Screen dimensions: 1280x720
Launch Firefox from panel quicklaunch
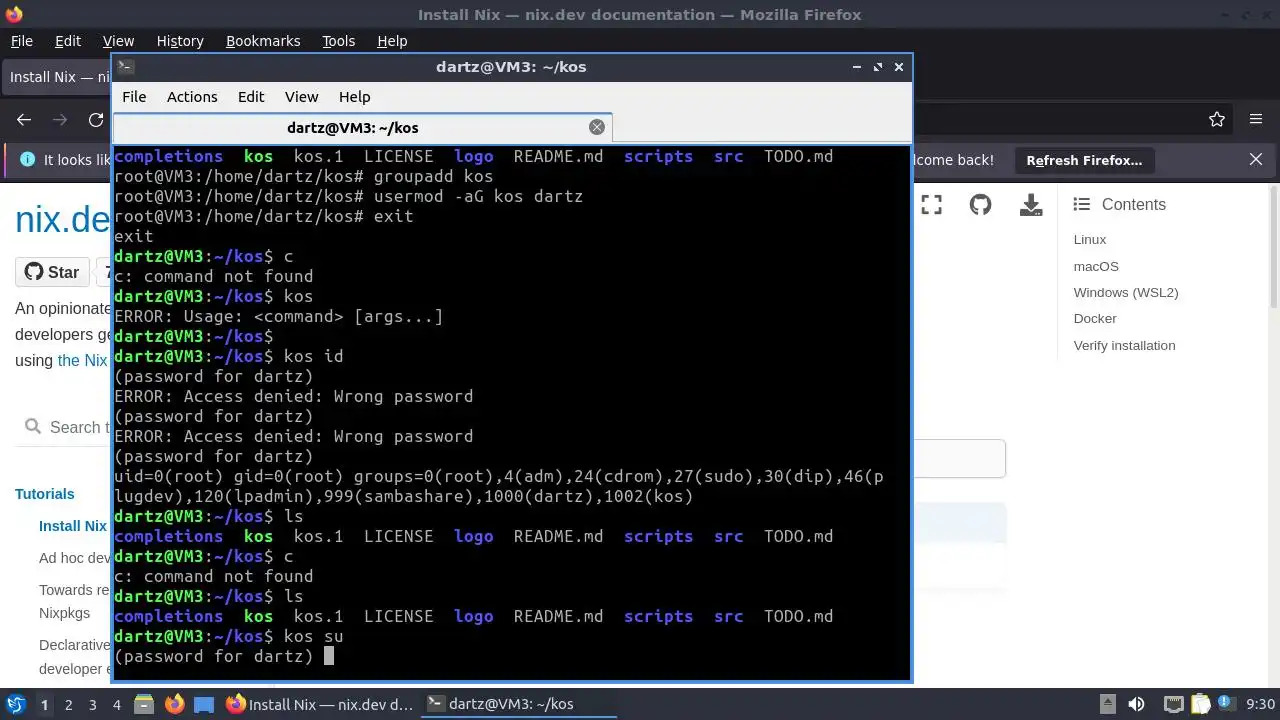pyautogui.click(x=174, y=704)
